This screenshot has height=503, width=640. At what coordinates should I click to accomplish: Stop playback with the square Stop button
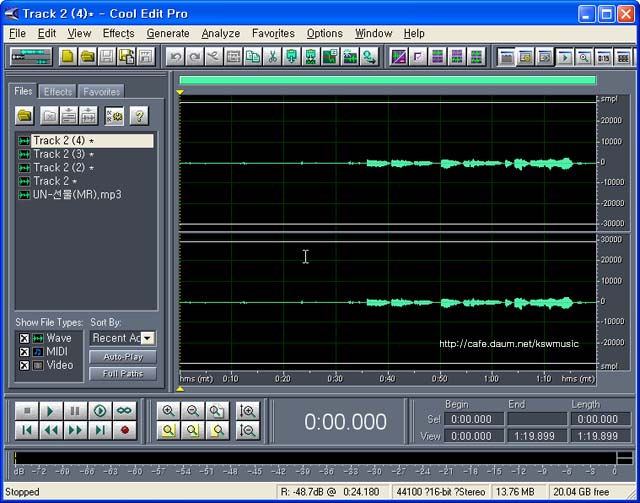click(x=27, y=411)
